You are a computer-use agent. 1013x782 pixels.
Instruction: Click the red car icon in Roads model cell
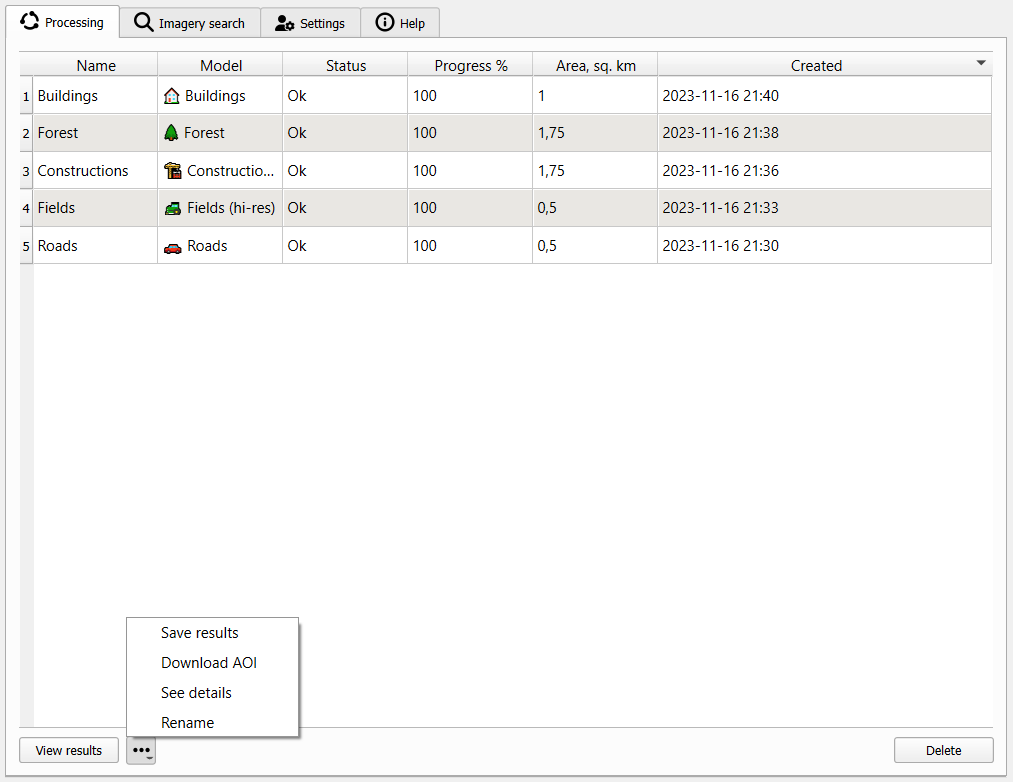point(172,248)
